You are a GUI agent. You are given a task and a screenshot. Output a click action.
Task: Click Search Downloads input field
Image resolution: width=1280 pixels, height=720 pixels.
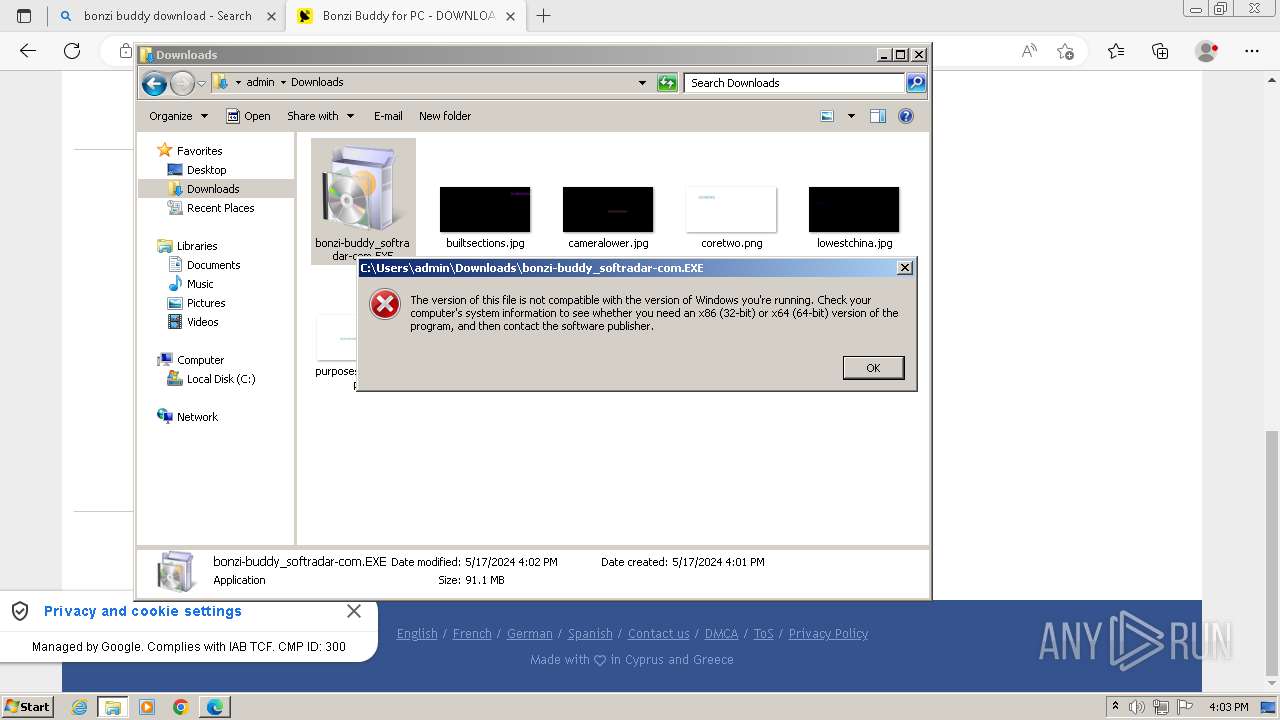(795, 83)
